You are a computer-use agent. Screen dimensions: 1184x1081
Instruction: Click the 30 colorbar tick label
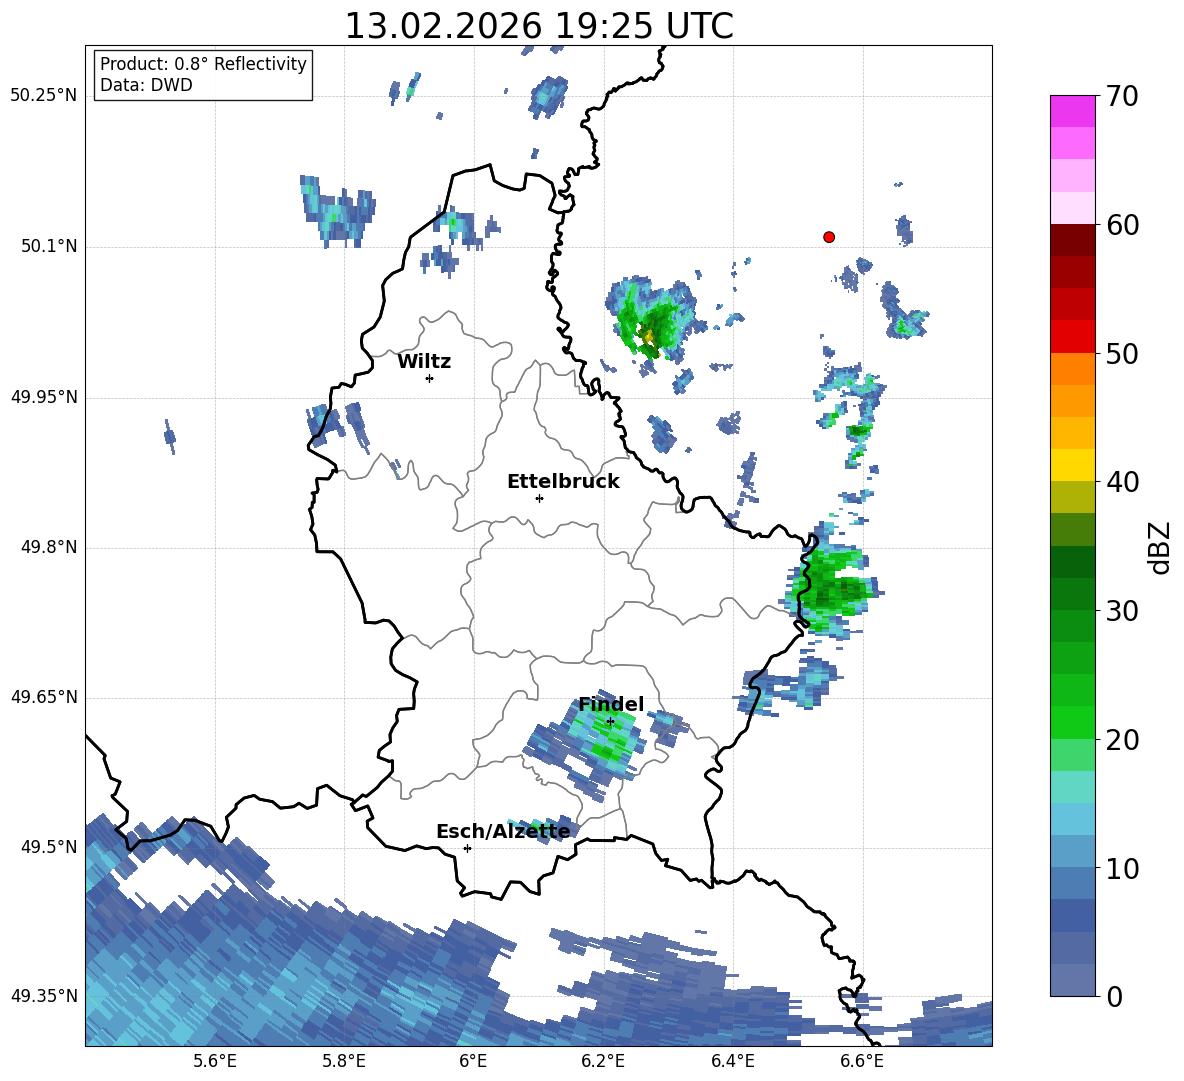[1122, 611]
